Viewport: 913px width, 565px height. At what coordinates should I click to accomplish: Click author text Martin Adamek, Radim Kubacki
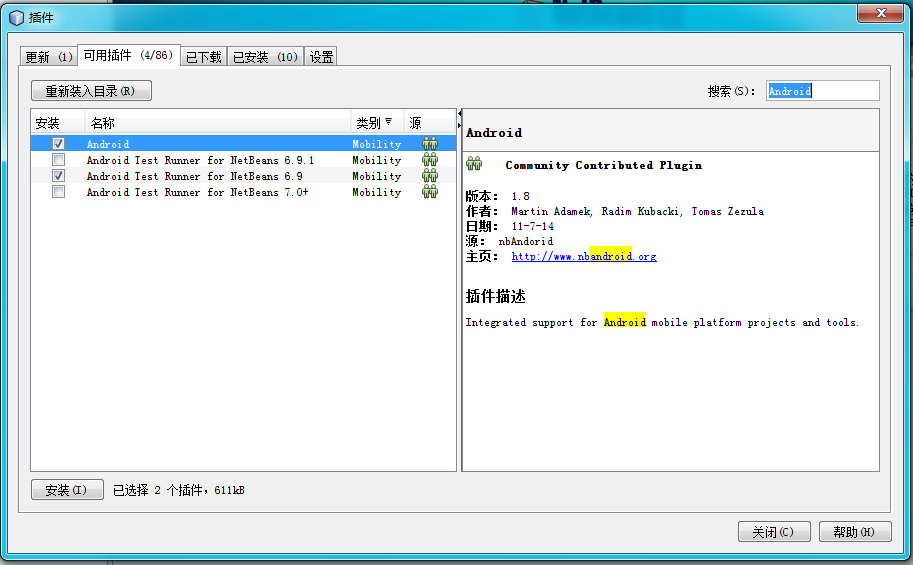[x=596, y=211]
